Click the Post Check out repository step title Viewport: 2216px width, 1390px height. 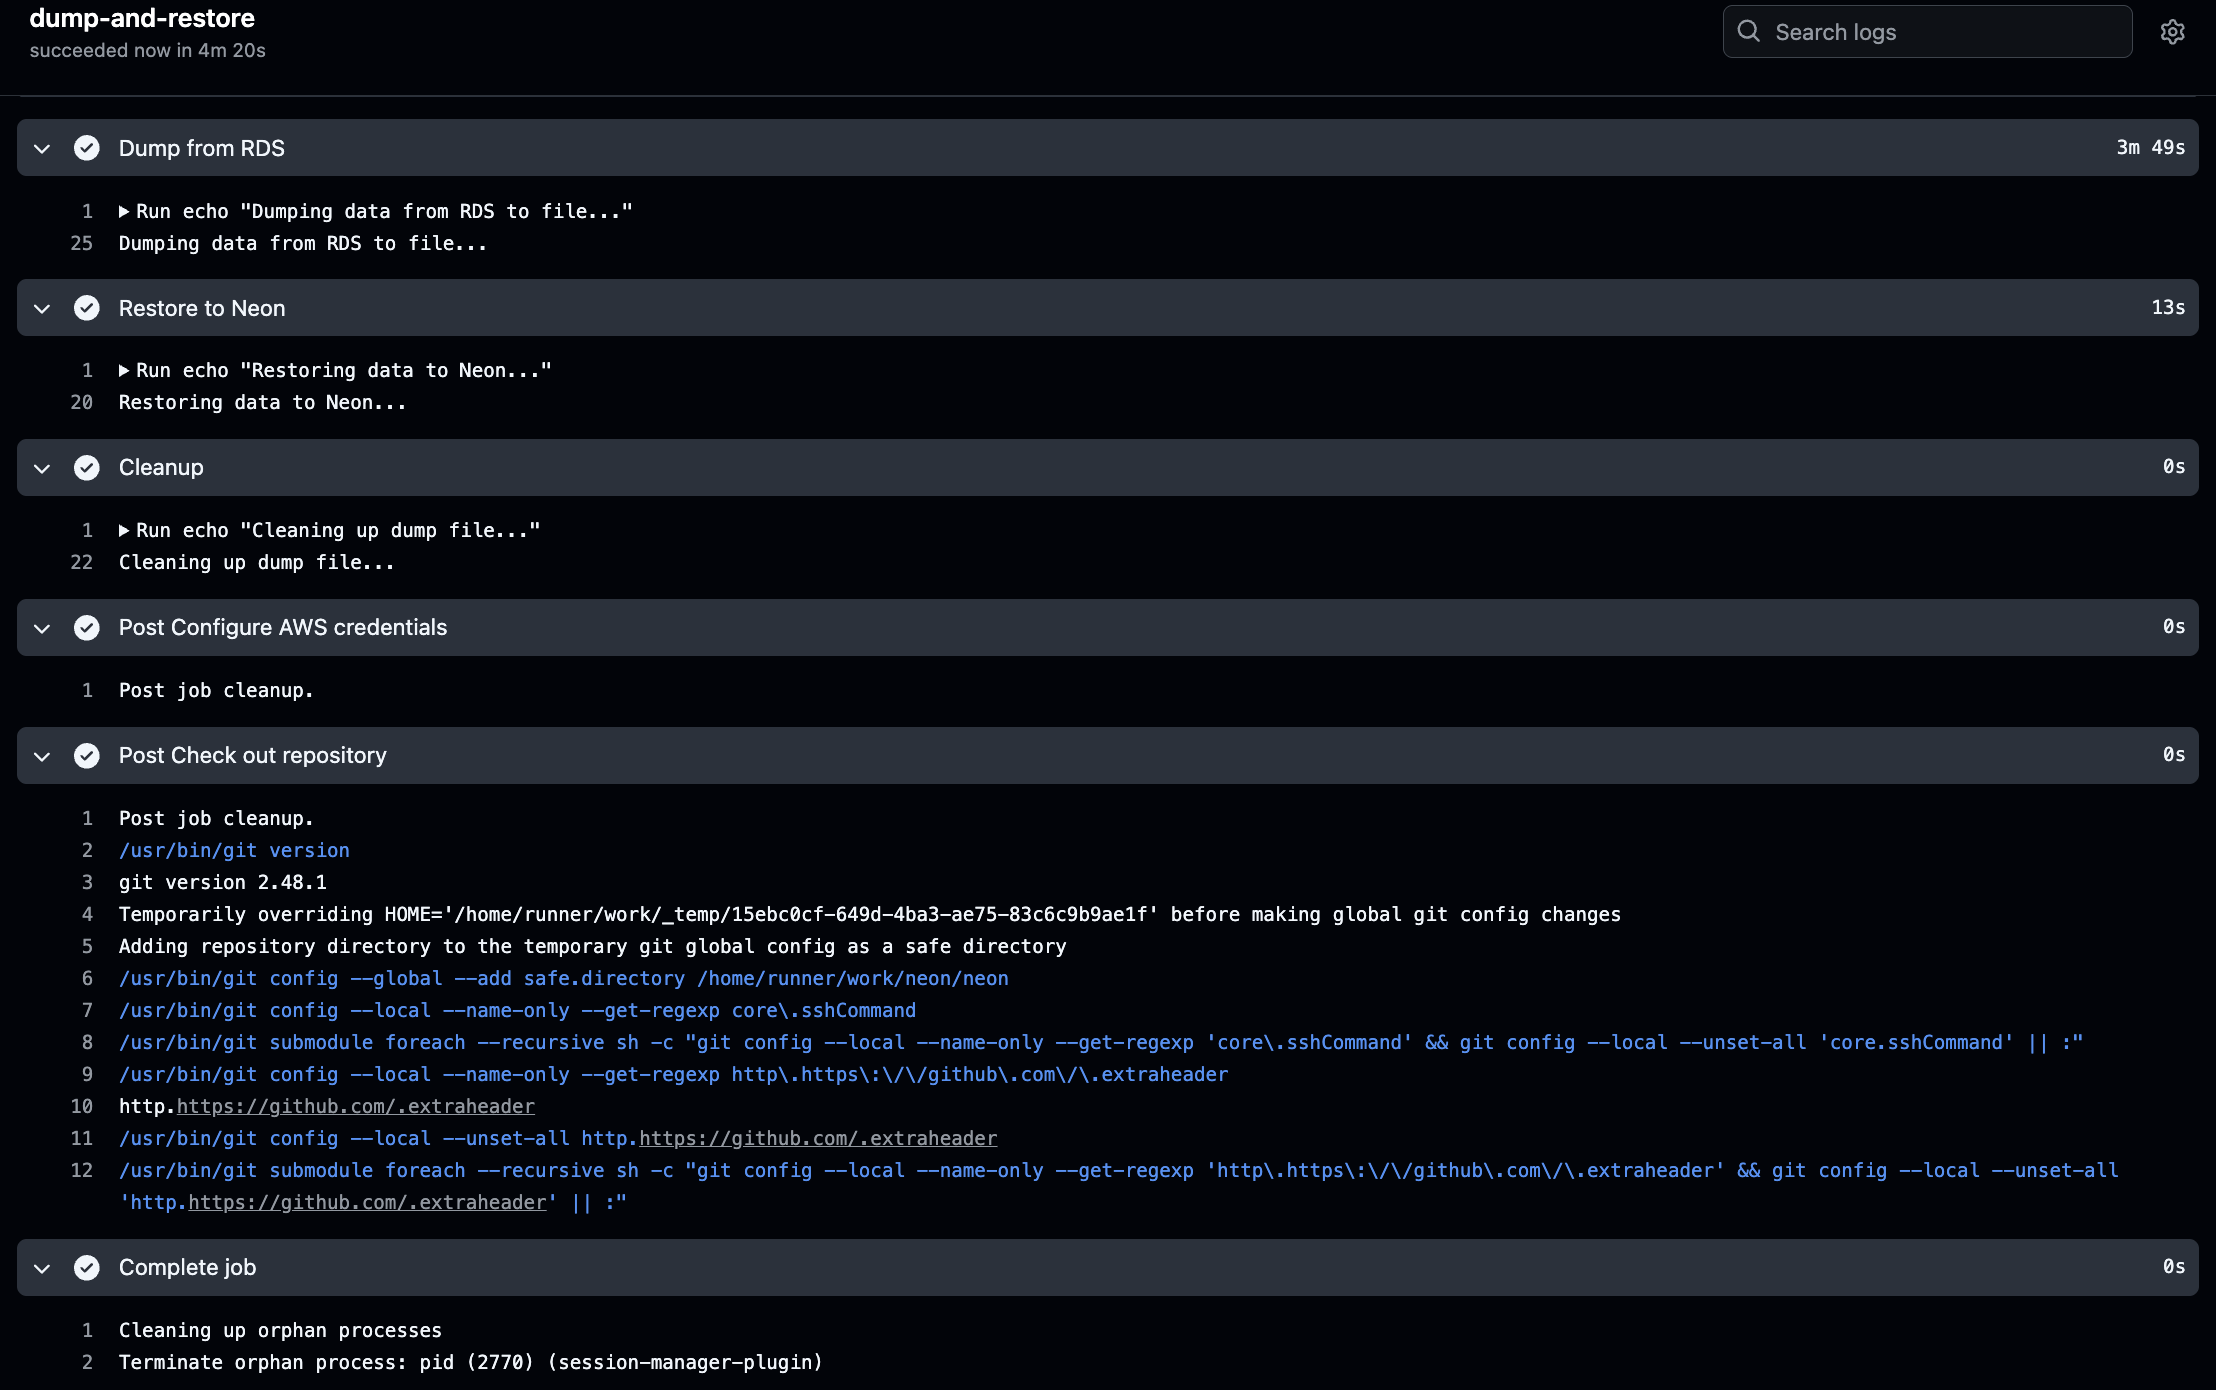click(252, 755)
